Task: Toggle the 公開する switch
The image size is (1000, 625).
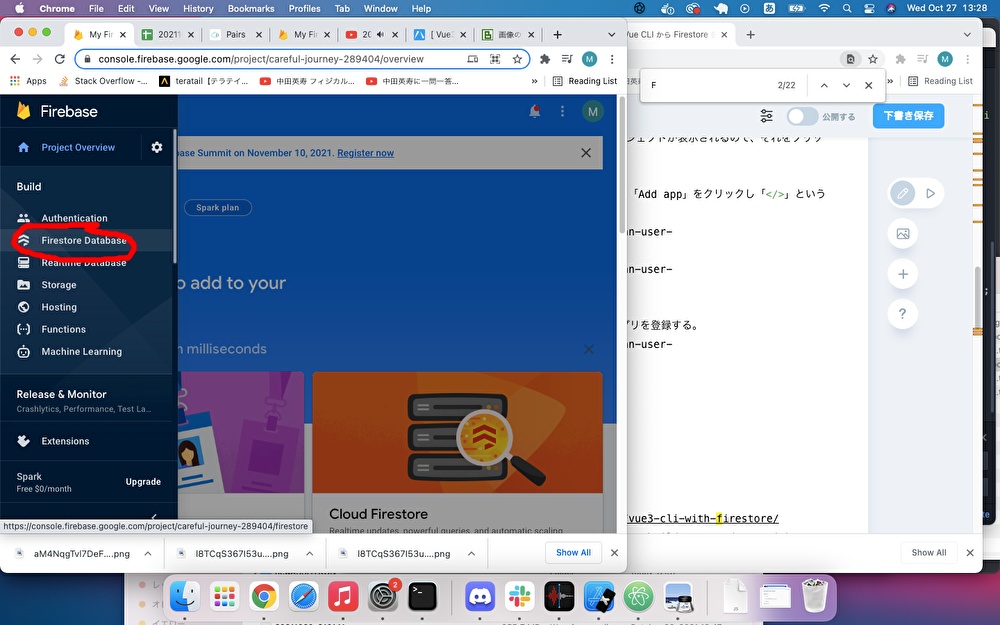Action: pyautogui.click(x=802, y=117)
